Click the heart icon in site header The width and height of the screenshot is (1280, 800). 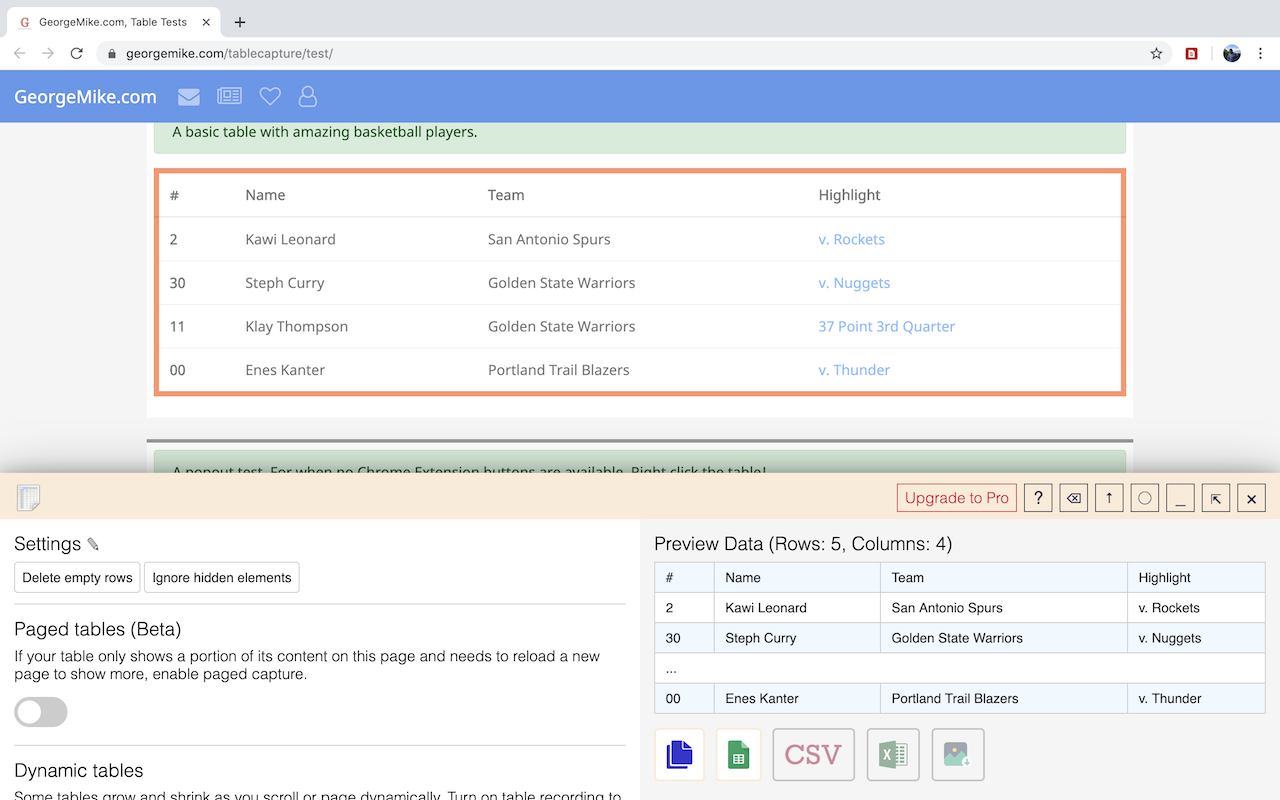[x=269, y=97]
